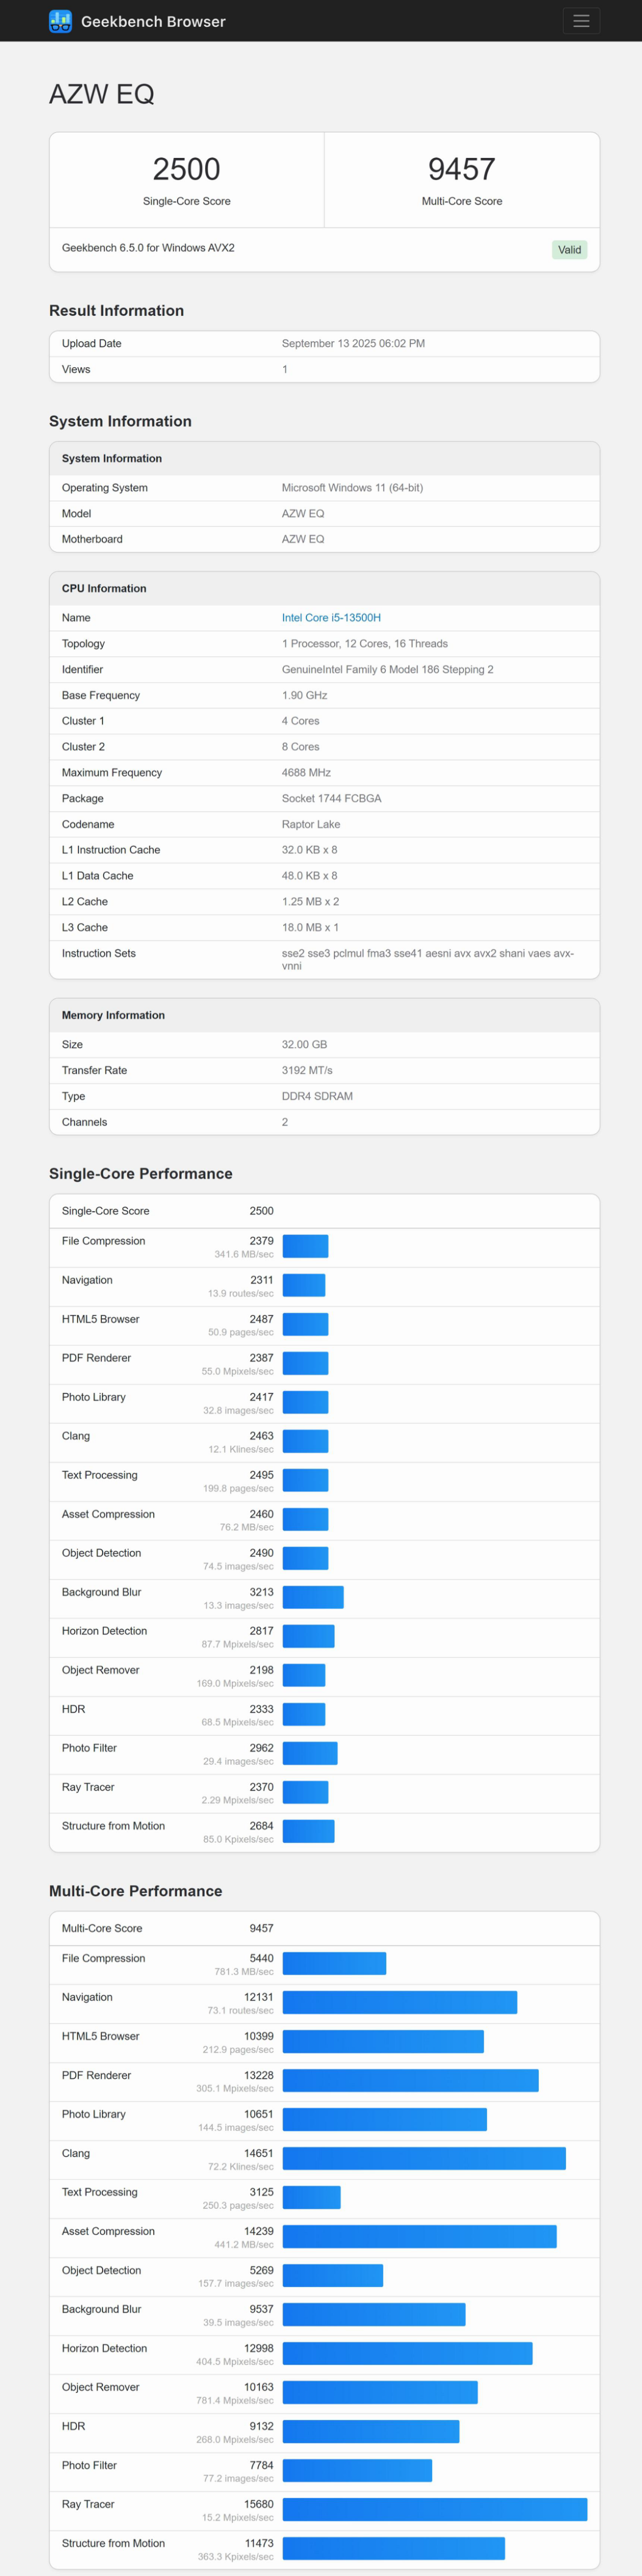
Task: Click the multi-core Ray Tracer score bar
Action: point(434,2509)
